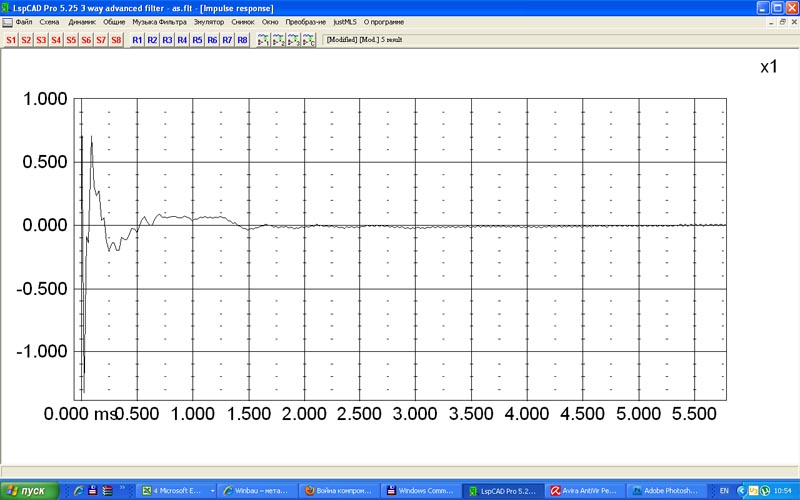Image resolution: width=800 pixels, height=500 pixels.
Task: Select the S2 snapshot button
Action: (26, 40)
